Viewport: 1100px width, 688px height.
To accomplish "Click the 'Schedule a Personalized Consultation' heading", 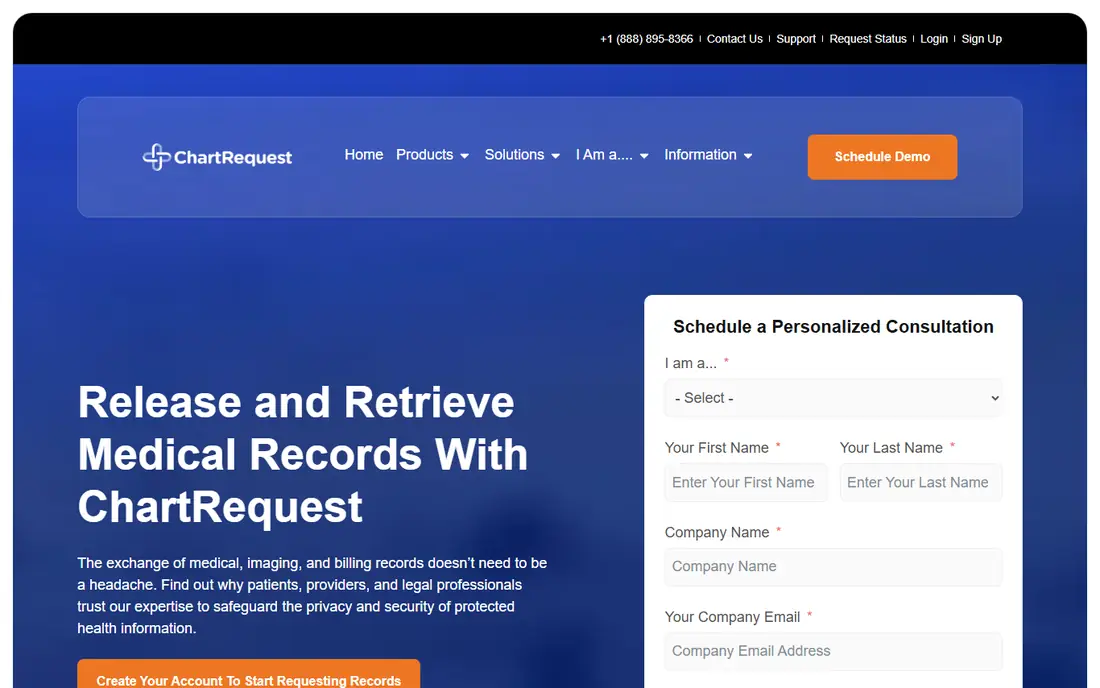I will pyautogui.click(x=833, y=327).
